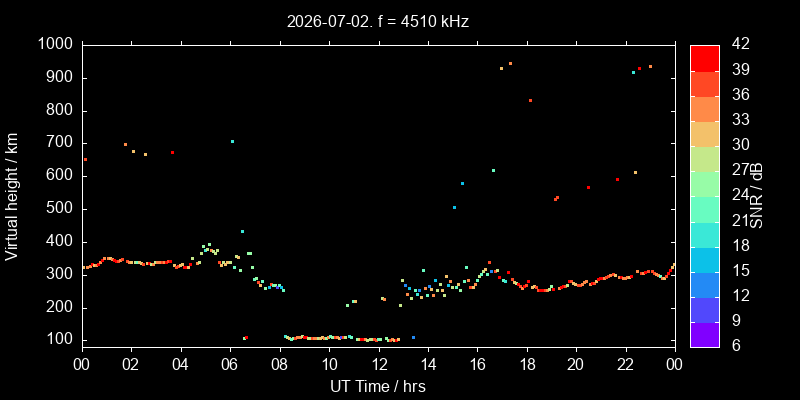Click the isolated blue point near 100 km after 13 hrs
Viewport: 800px width, 400px height.
(413, 337)
